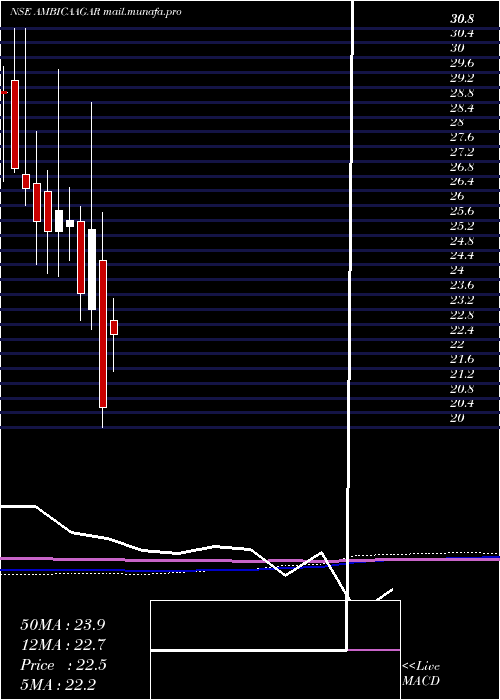This screenshot has height=700, width=500.
Task: Click the 22.4 price axis label
Action: [x=462, y=329]
